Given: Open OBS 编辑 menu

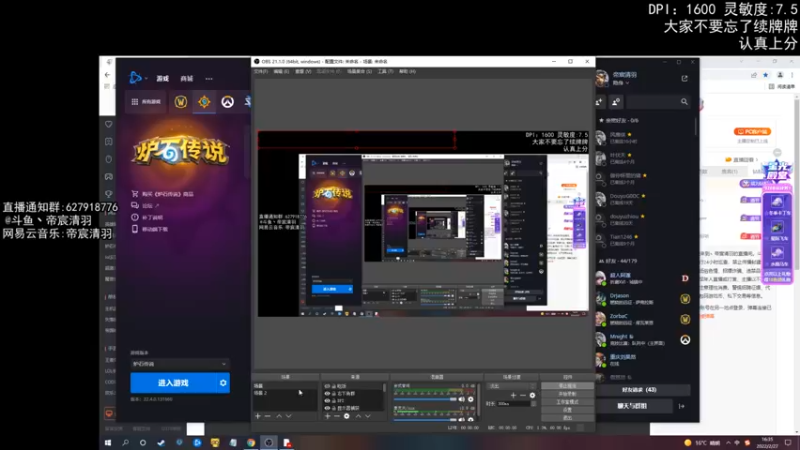Looking at the screenshot, I should pos(281,71).
